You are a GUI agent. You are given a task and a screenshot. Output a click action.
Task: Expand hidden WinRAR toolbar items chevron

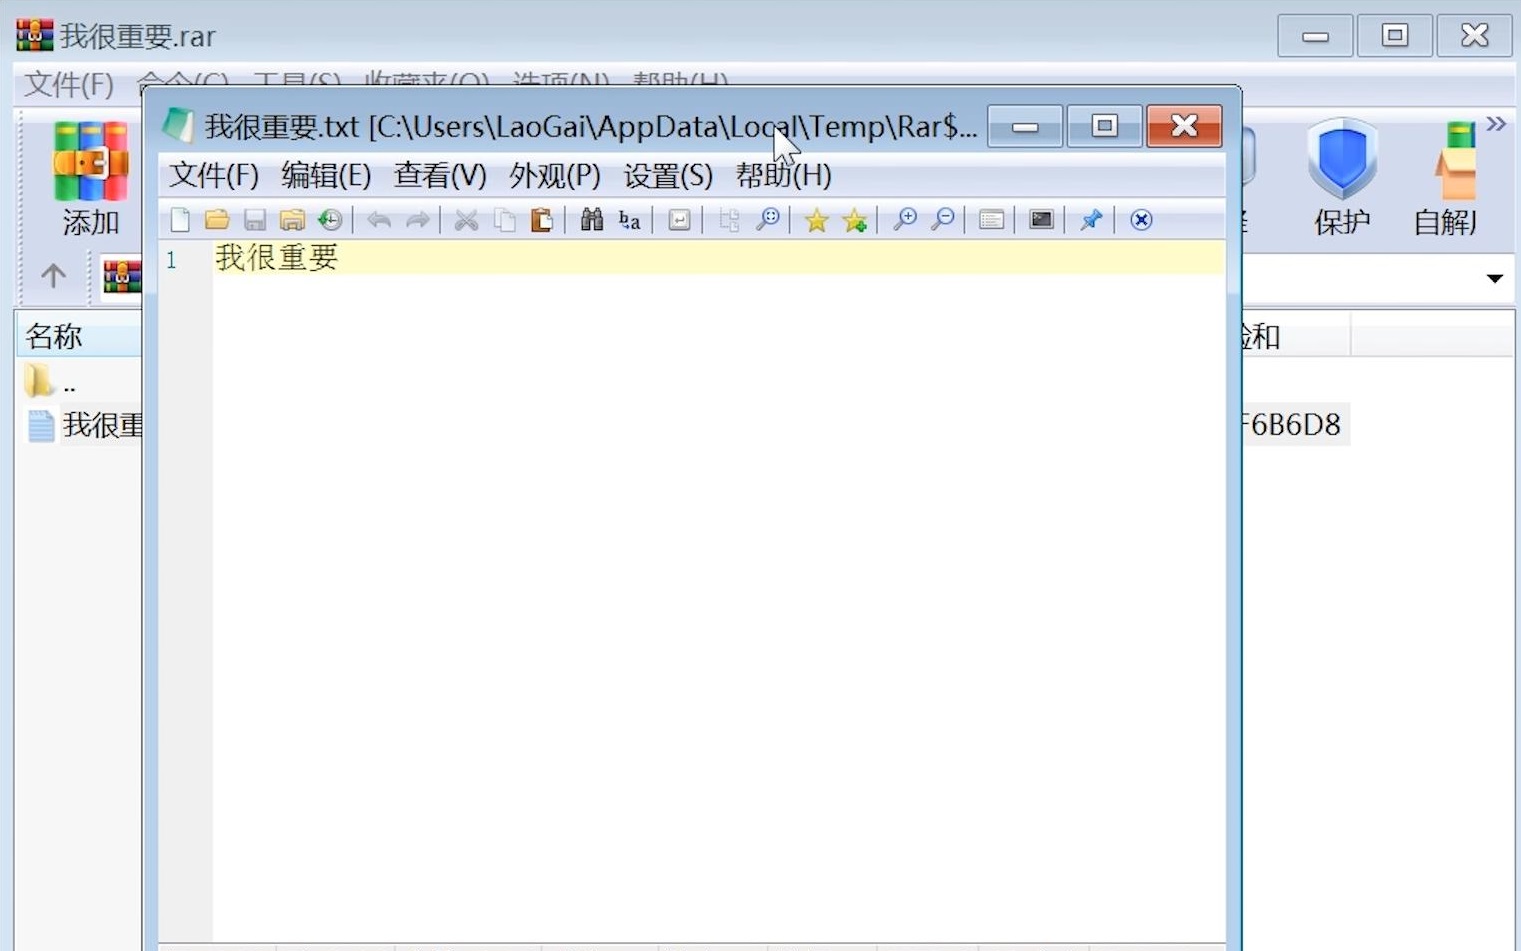click(x=1496, y=124)
